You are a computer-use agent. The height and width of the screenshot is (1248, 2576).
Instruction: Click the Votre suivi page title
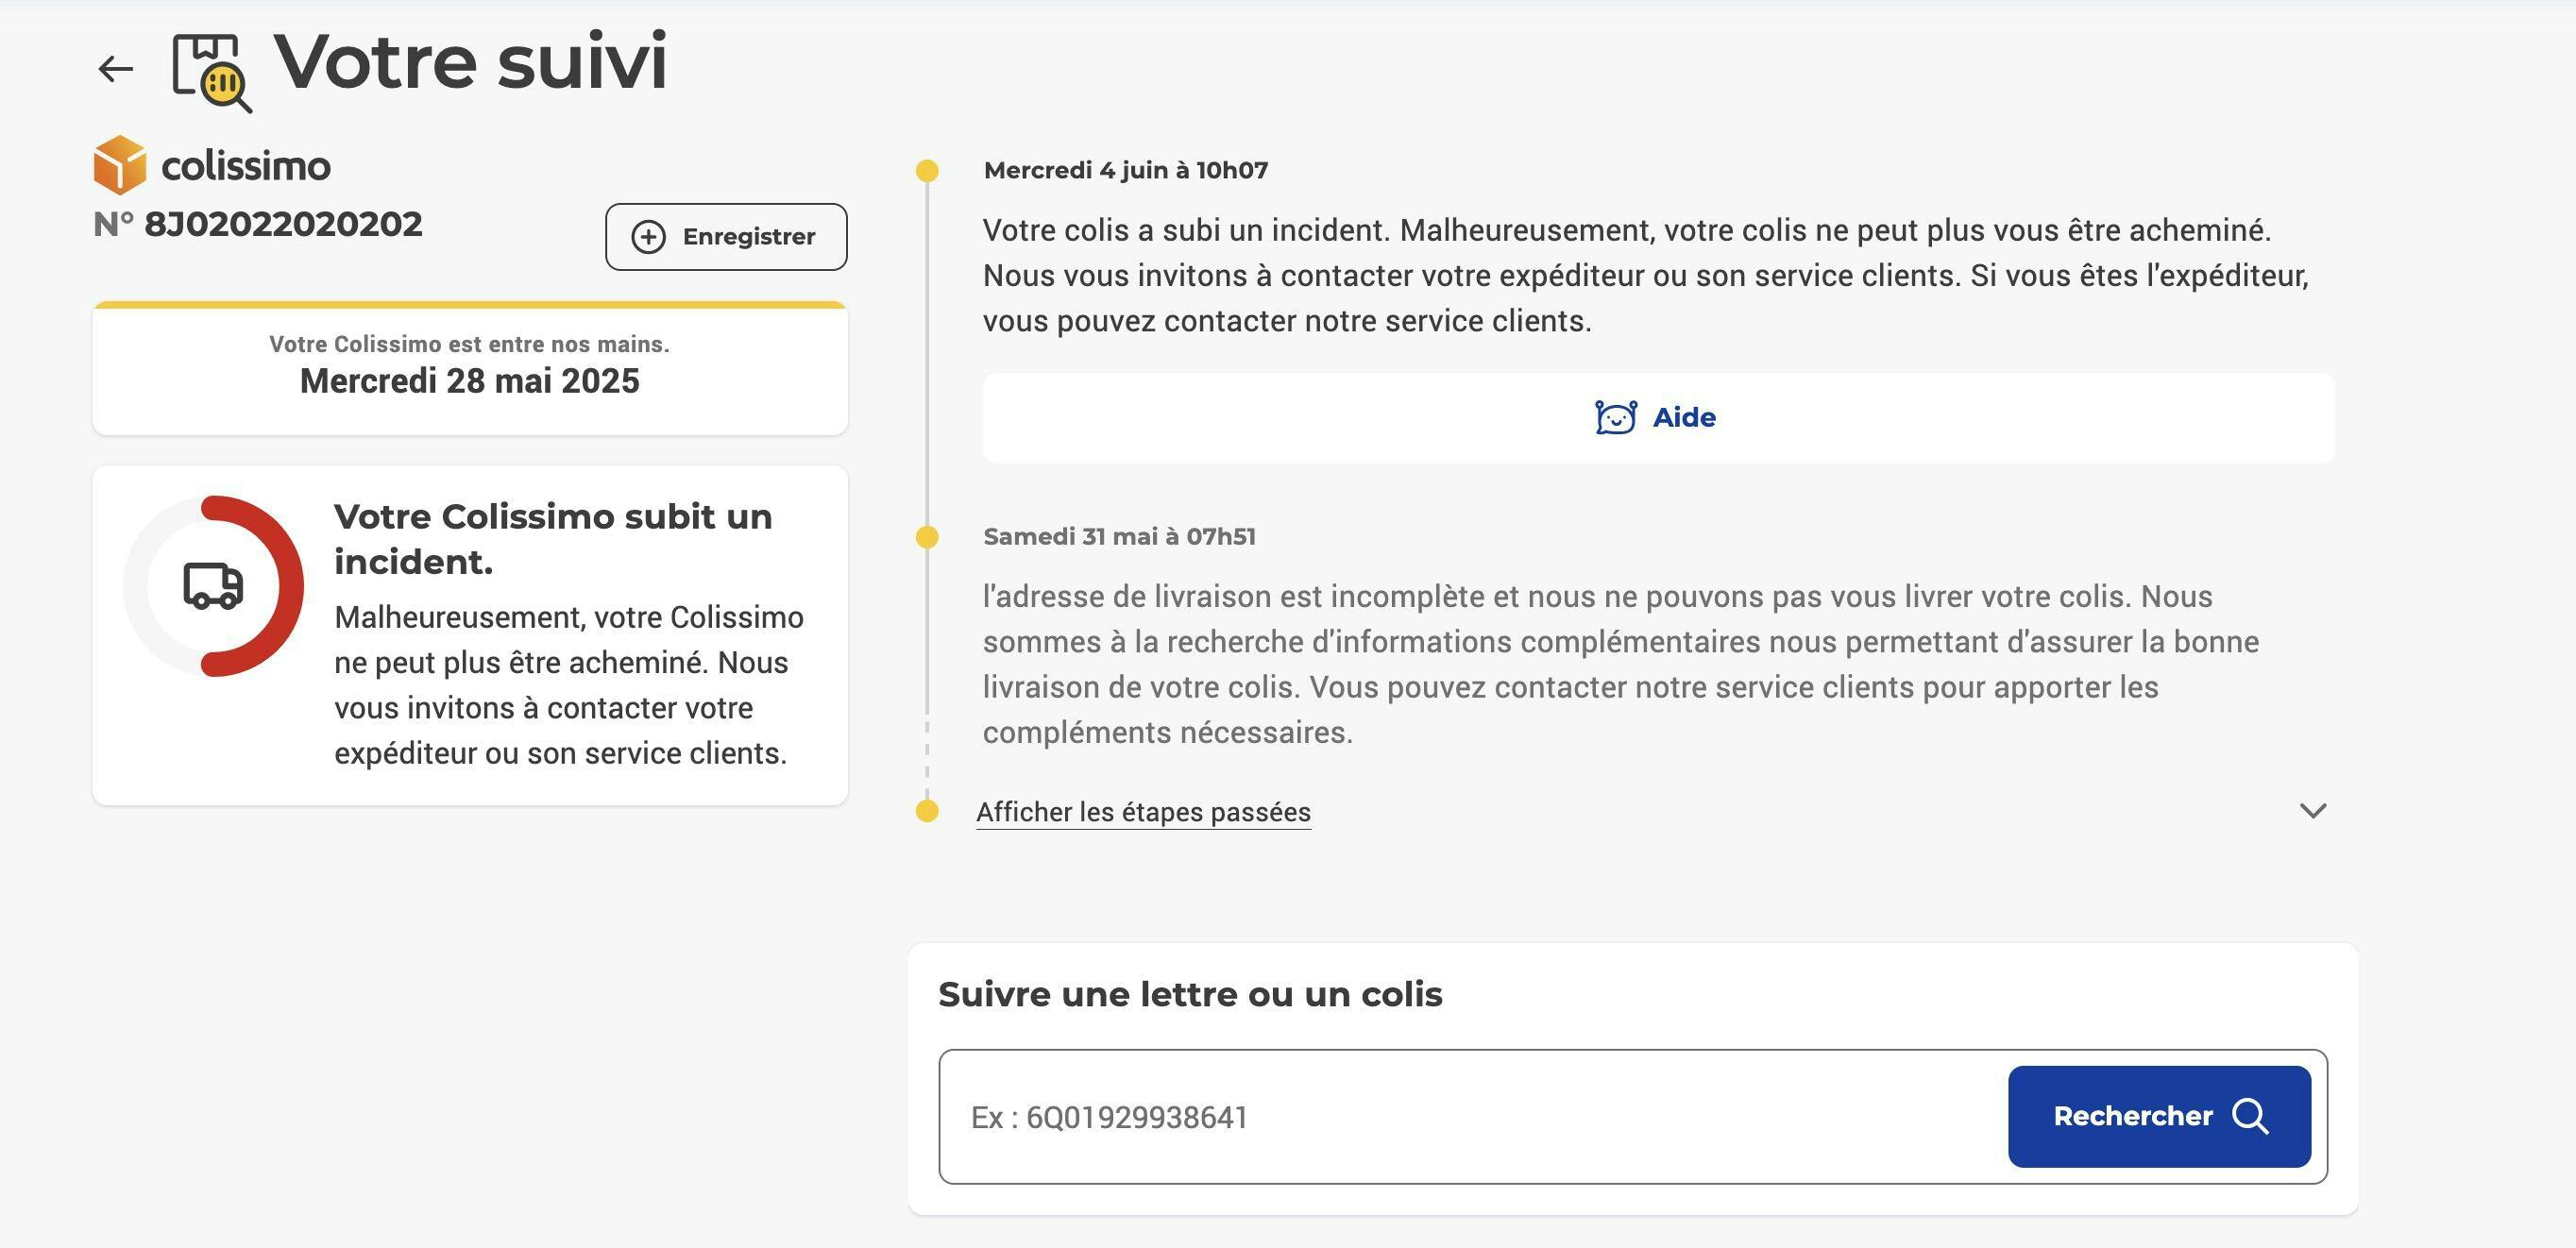tap(470, 62)
